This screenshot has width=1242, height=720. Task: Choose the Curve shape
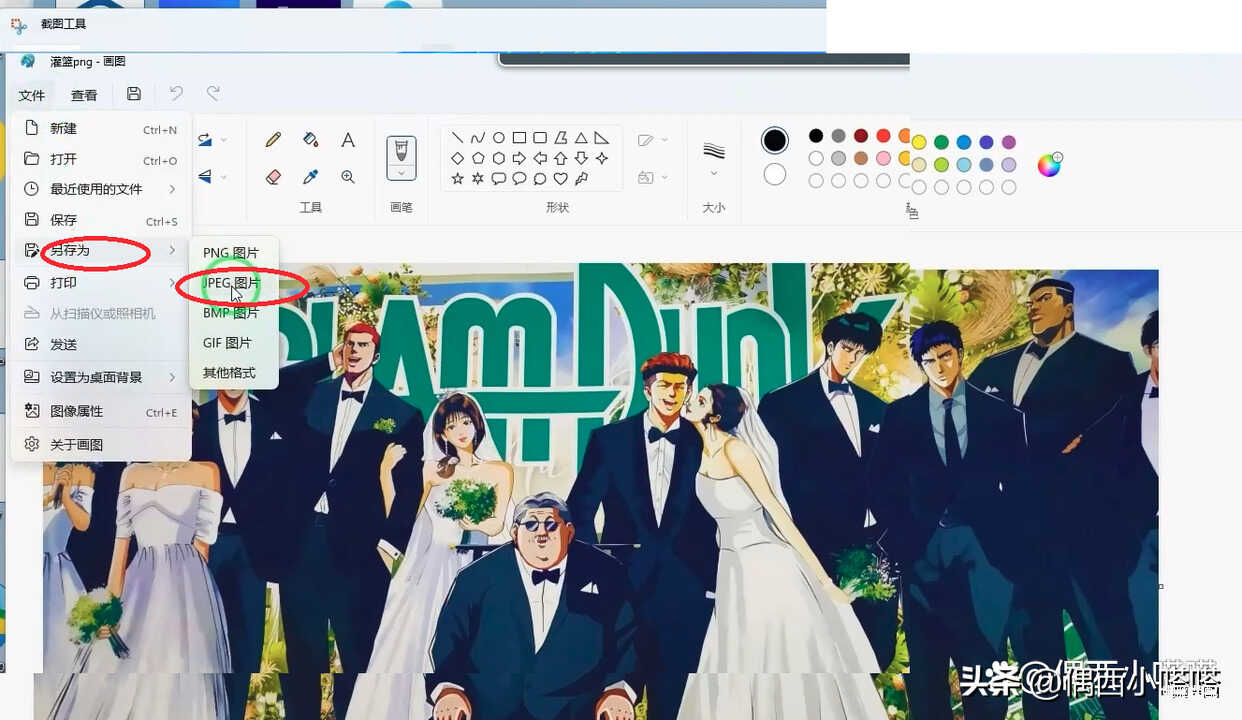(478, 138)
